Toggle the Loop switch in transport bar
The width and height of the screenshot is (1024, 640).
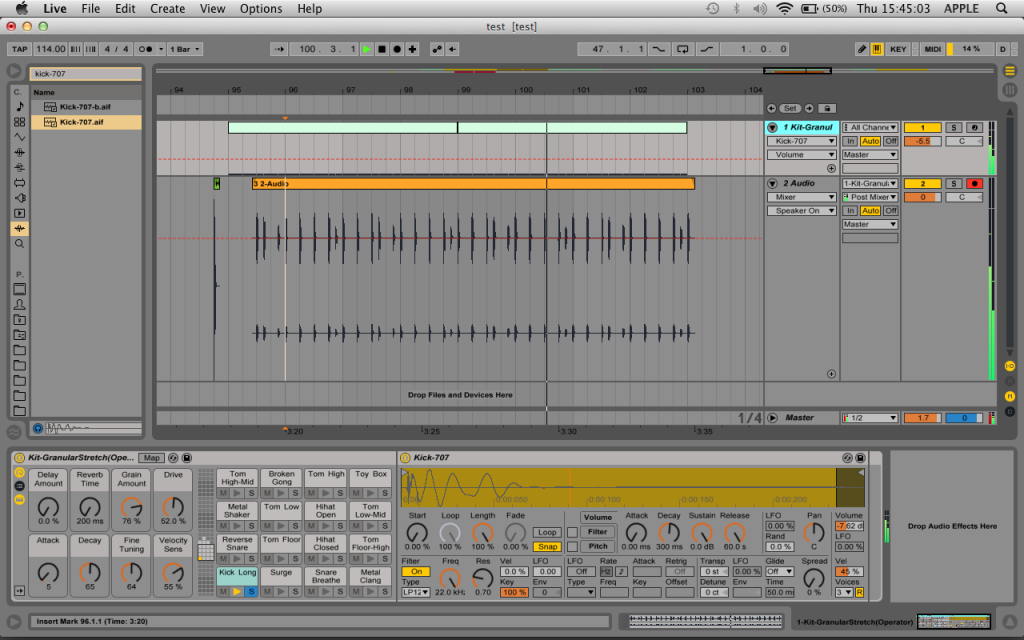[x=682, y=49]
